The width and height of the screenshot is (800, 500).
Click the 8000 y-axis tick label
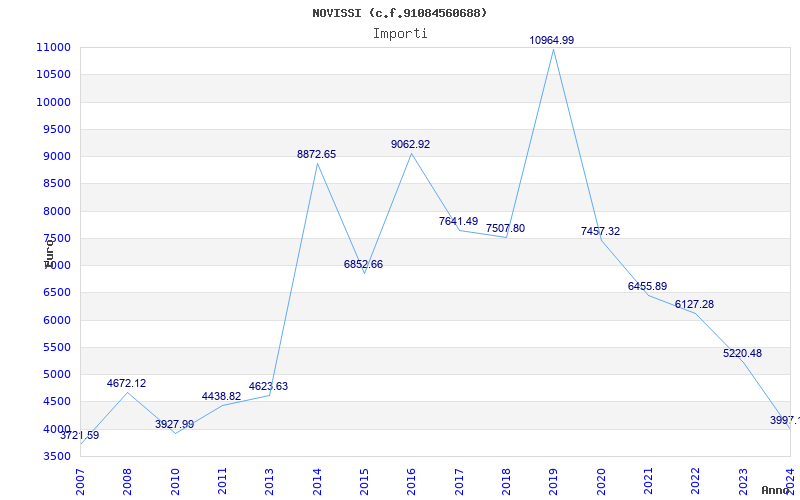(x=56, y=211)
